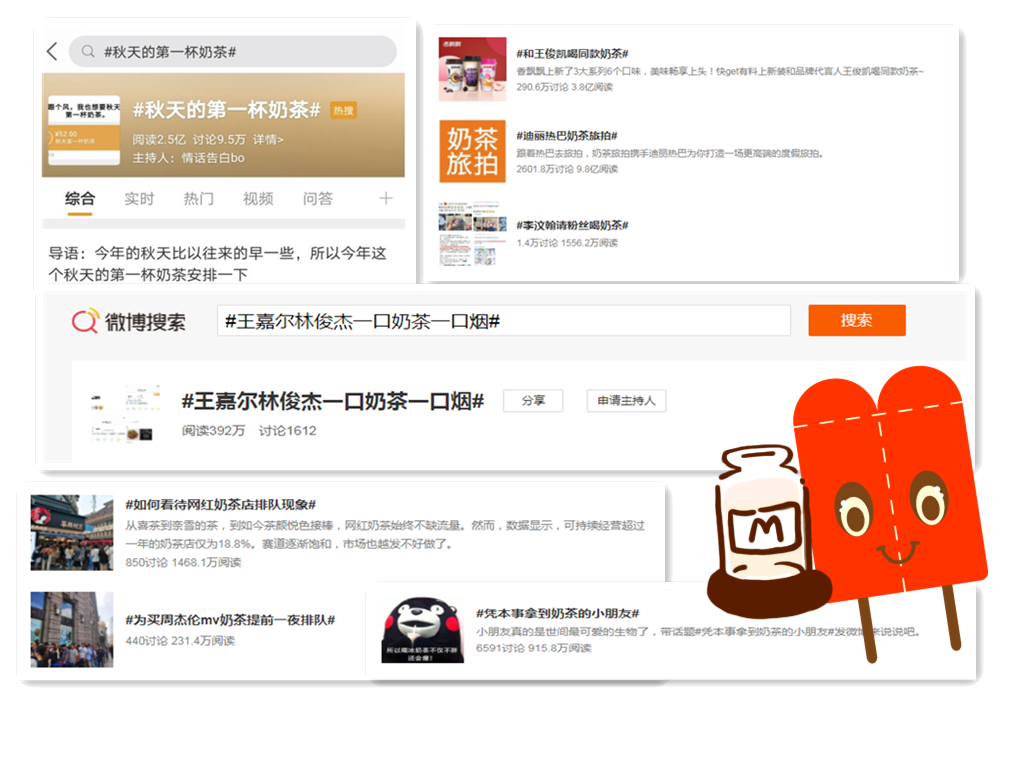Open the black bear thumbnail for 凭本事拿到奶茶的小朋友
The width and height of the screenshot is (1024, 768).
pyautogui.click(x=423, y=630)
